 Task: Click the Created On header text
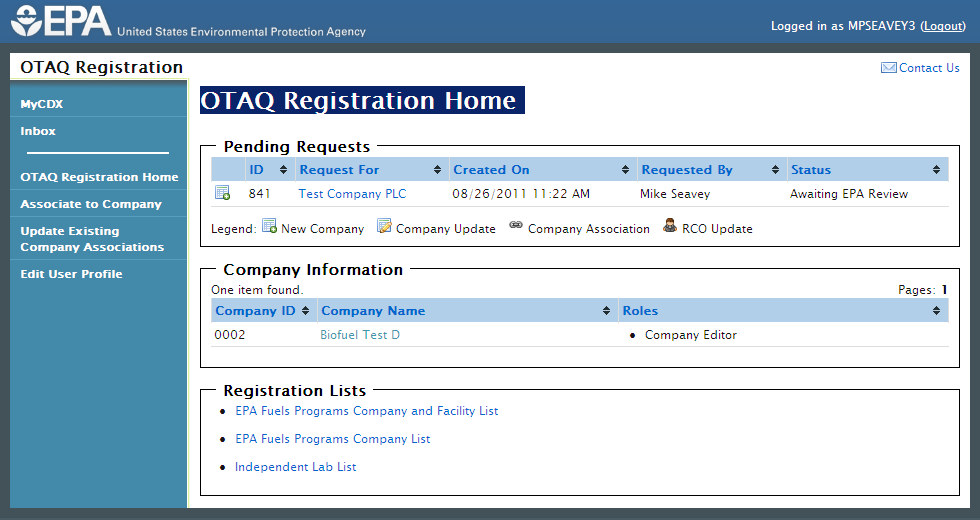click(x=491, y=169)
